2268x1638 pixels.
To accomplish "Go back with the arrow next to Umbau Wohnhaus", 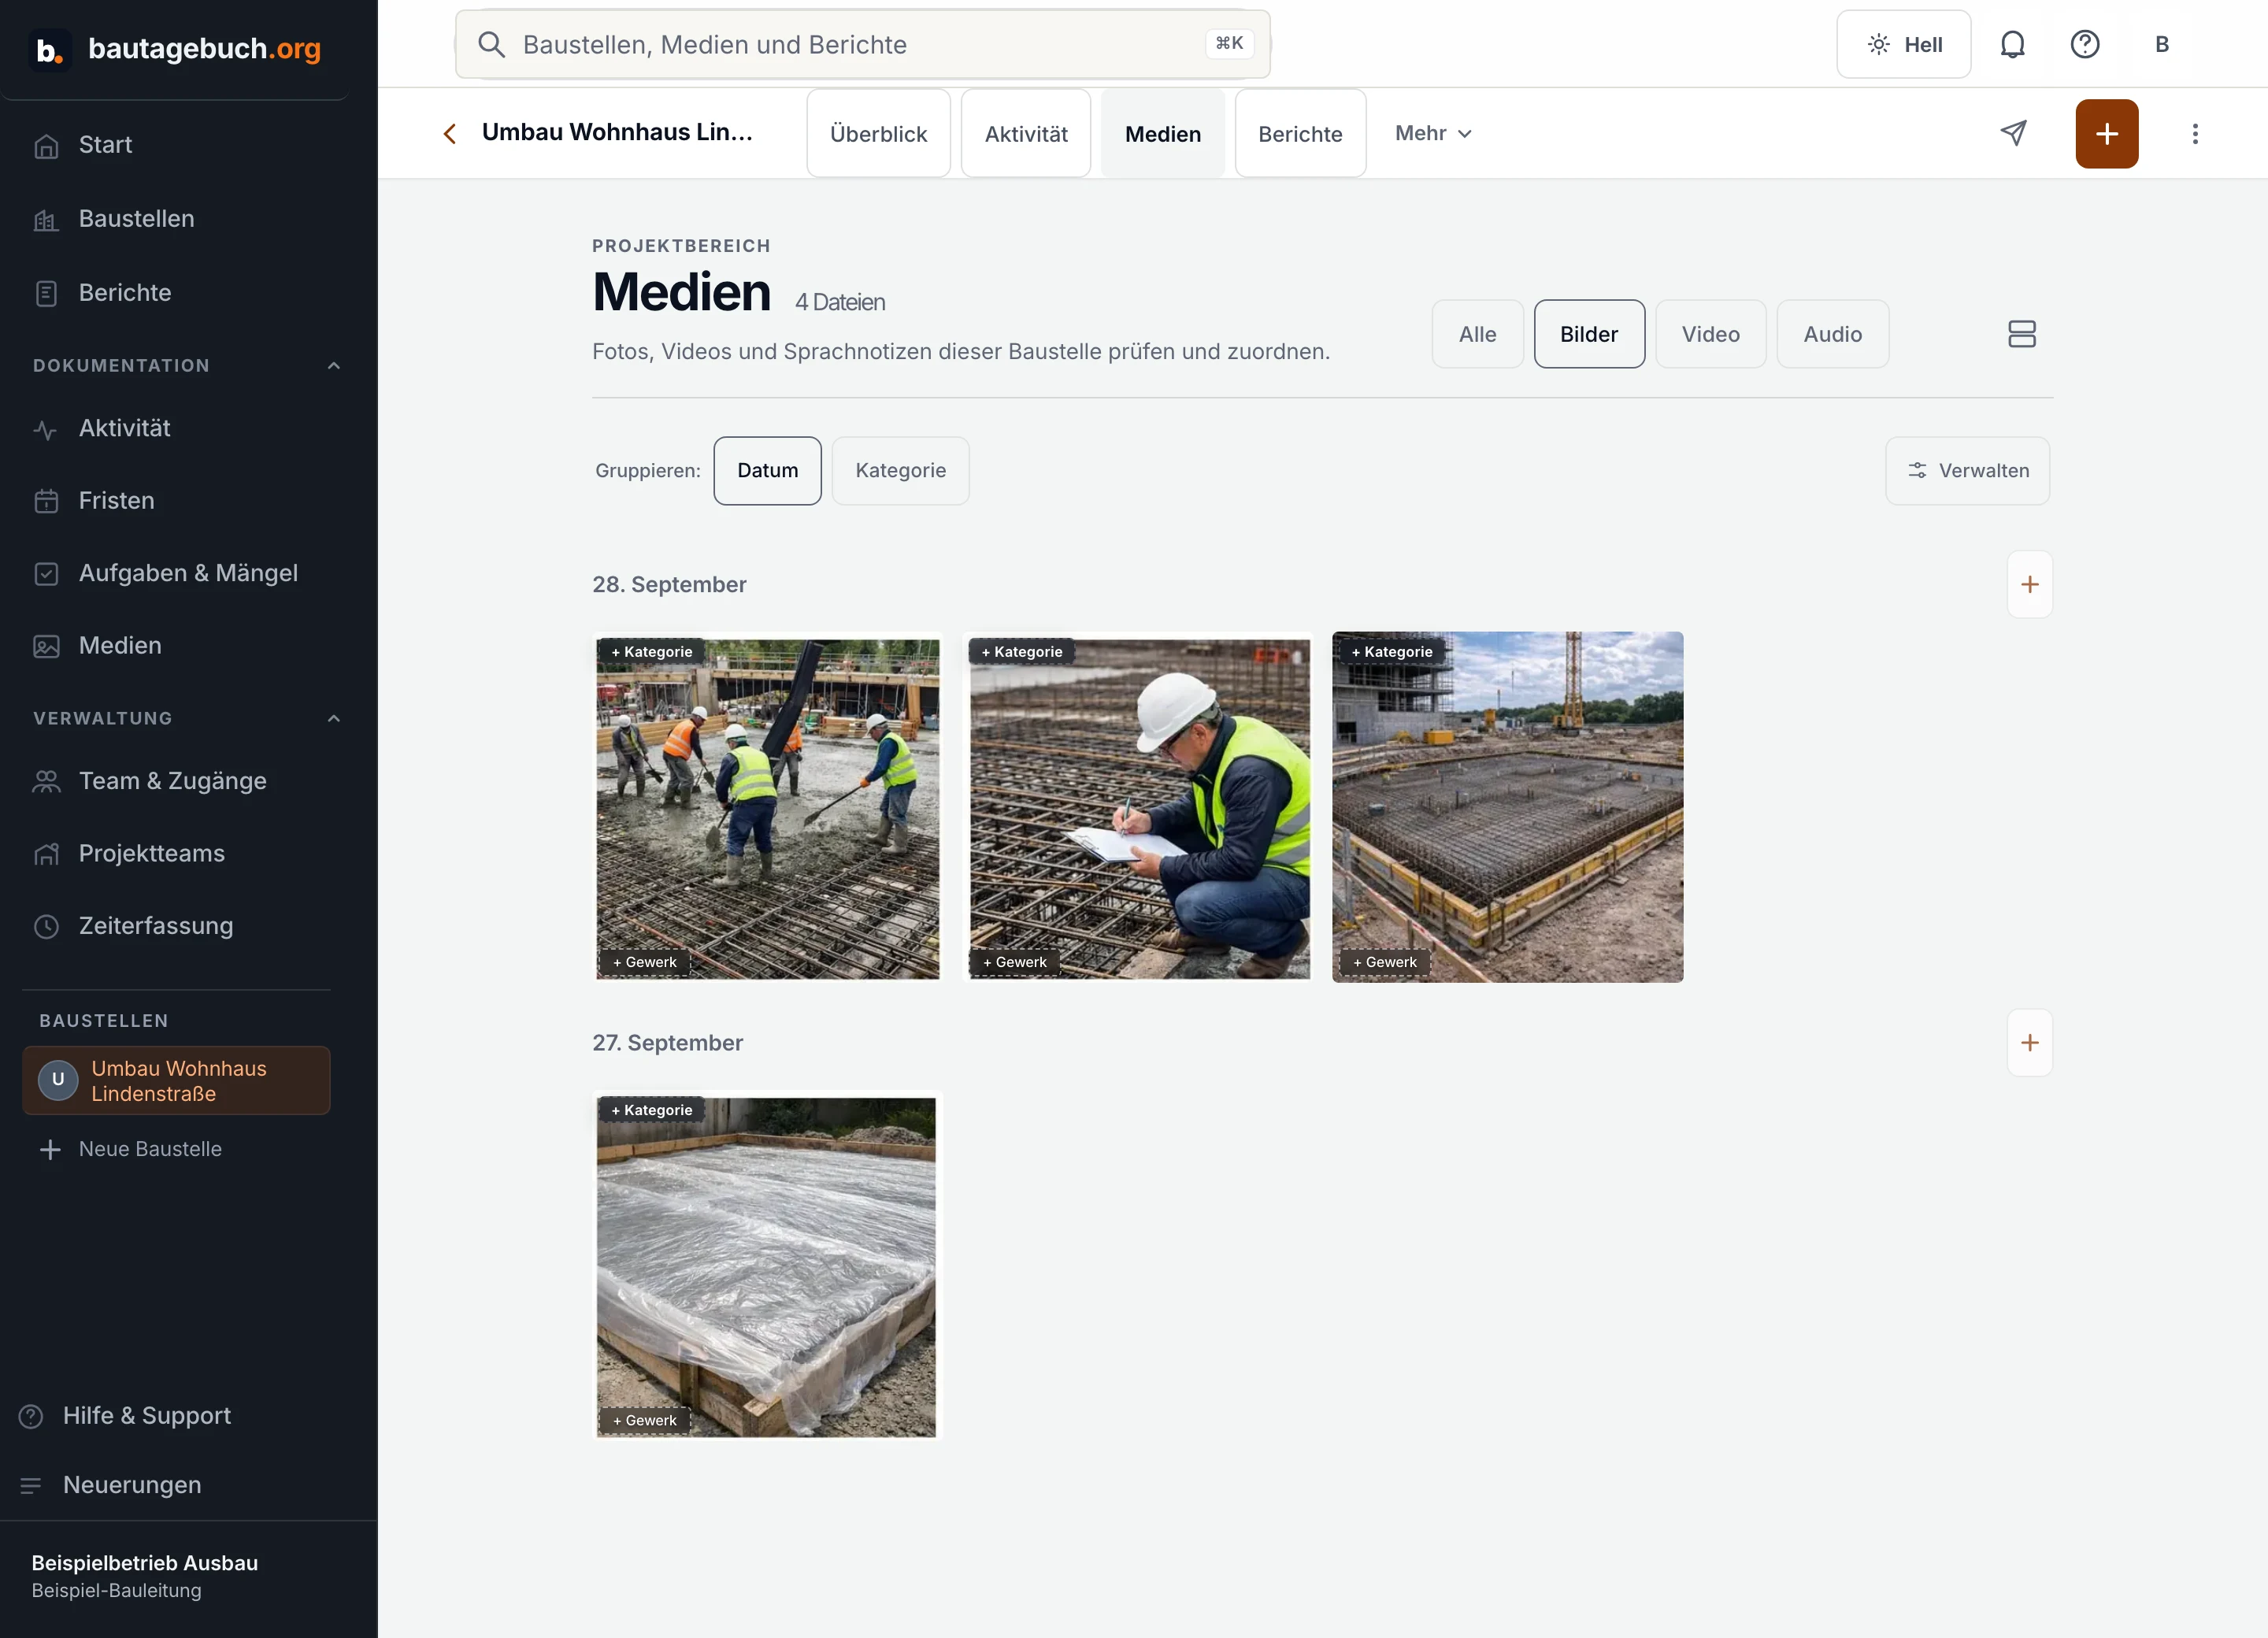I will click(x=450, y=133).
